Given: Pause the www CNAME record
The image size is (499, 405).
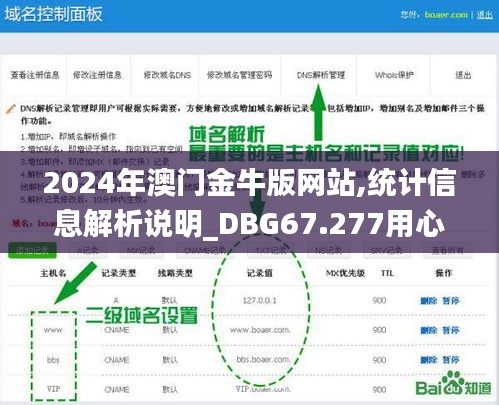Looking at the screenshot, I should [x=451, y=330].
